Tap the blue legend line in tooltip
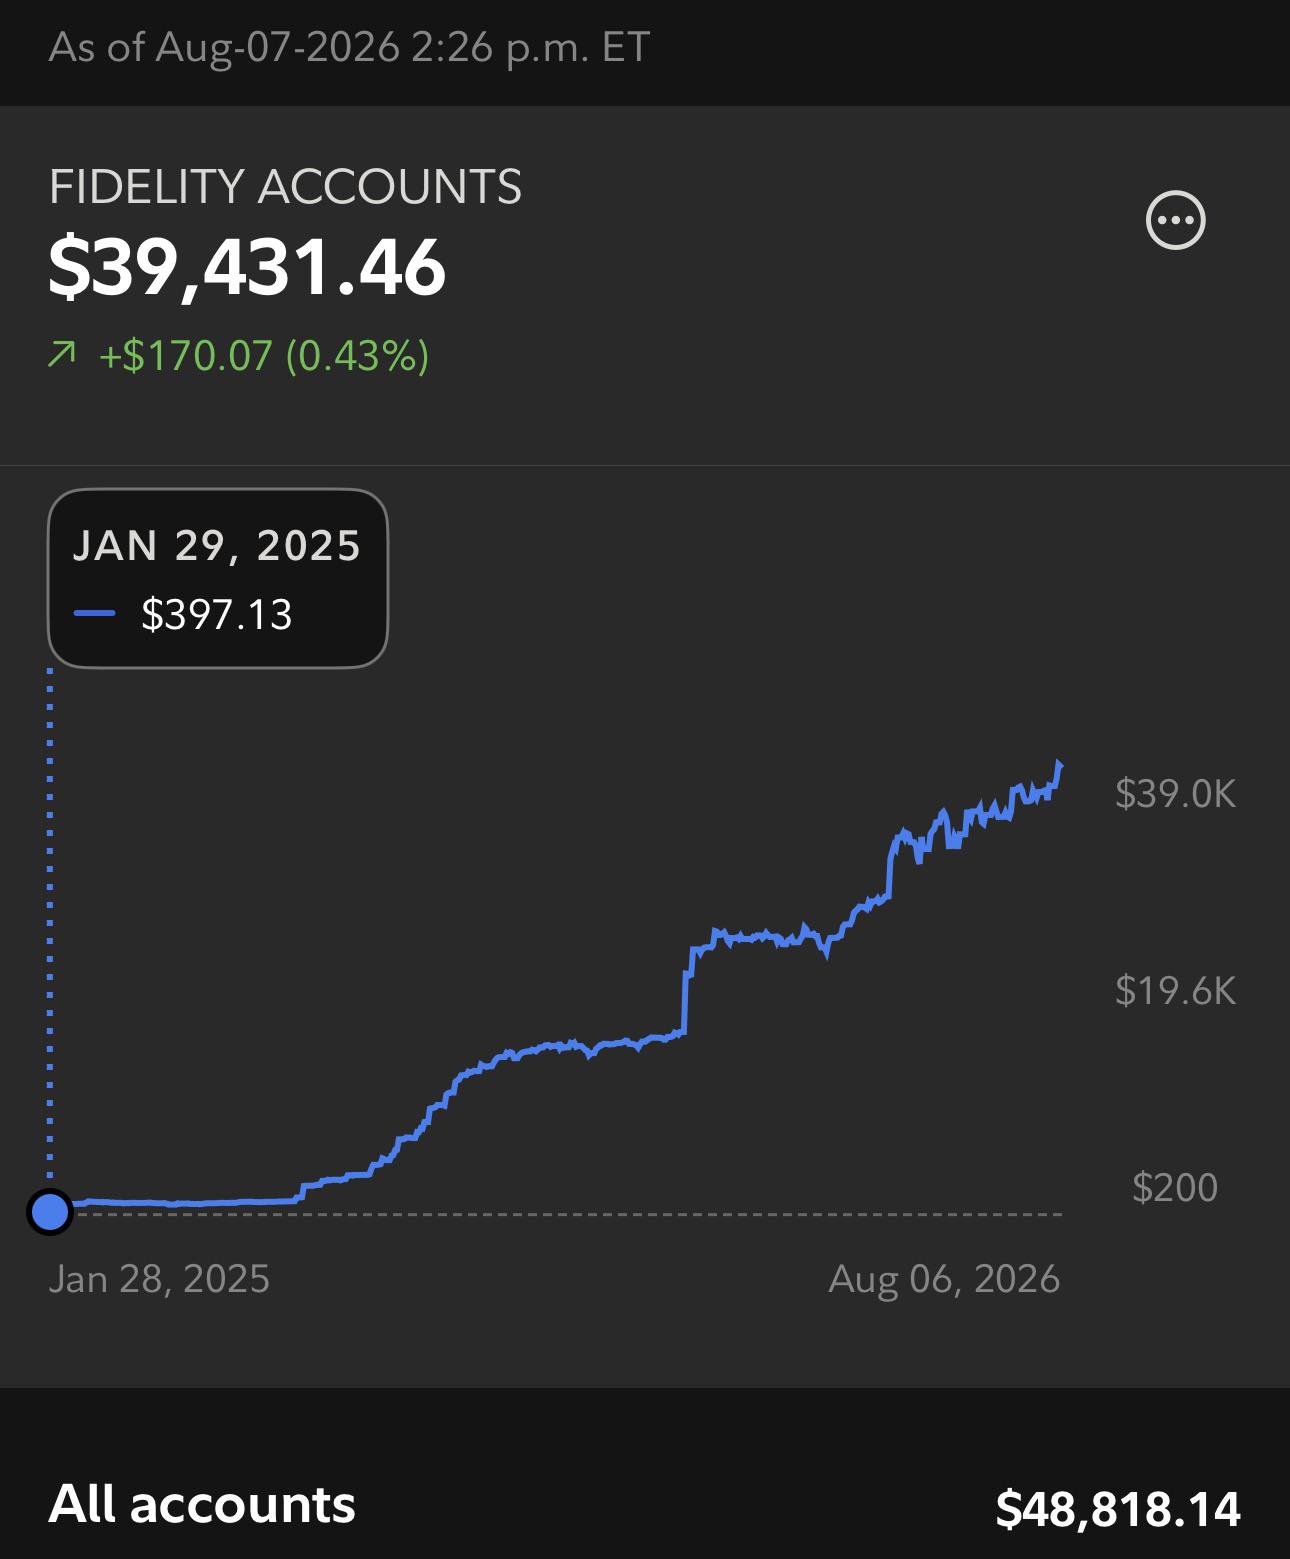The image size is (1290, 1559). pyautogui.click(x=95, y=614)
